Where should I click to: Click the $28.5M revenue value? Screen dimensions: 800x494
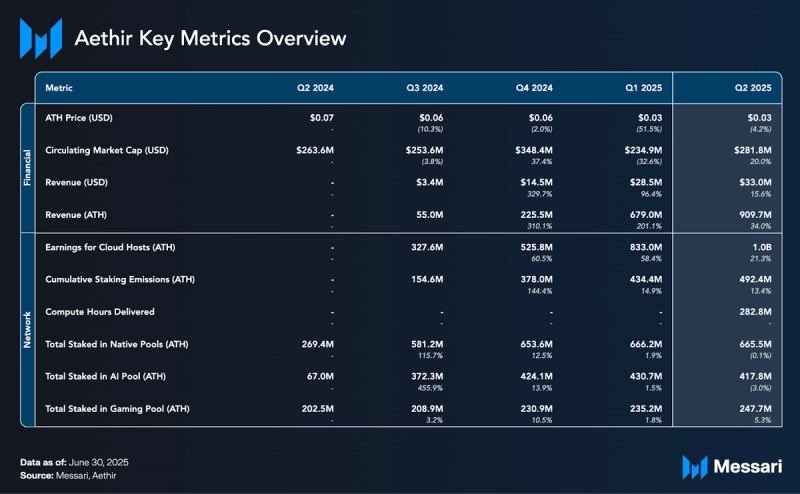point(646,182)
